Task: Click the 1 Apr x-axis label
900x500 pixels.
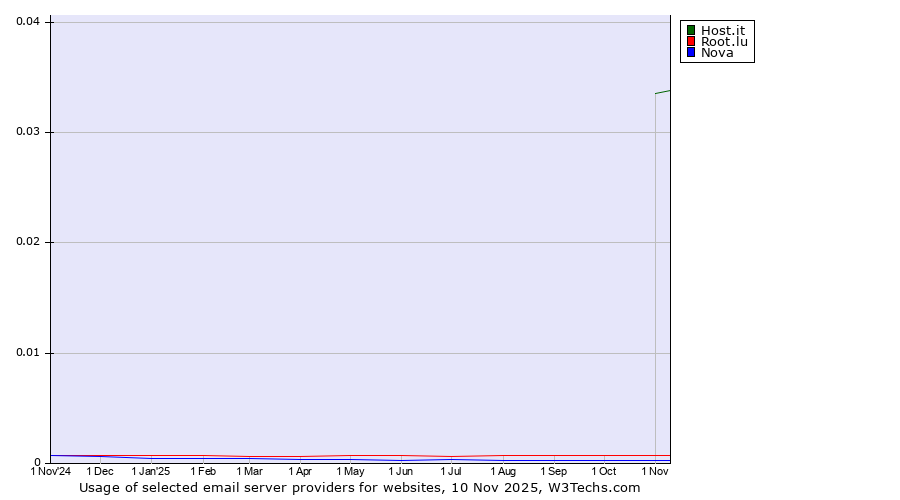Action: click(300, 471)
